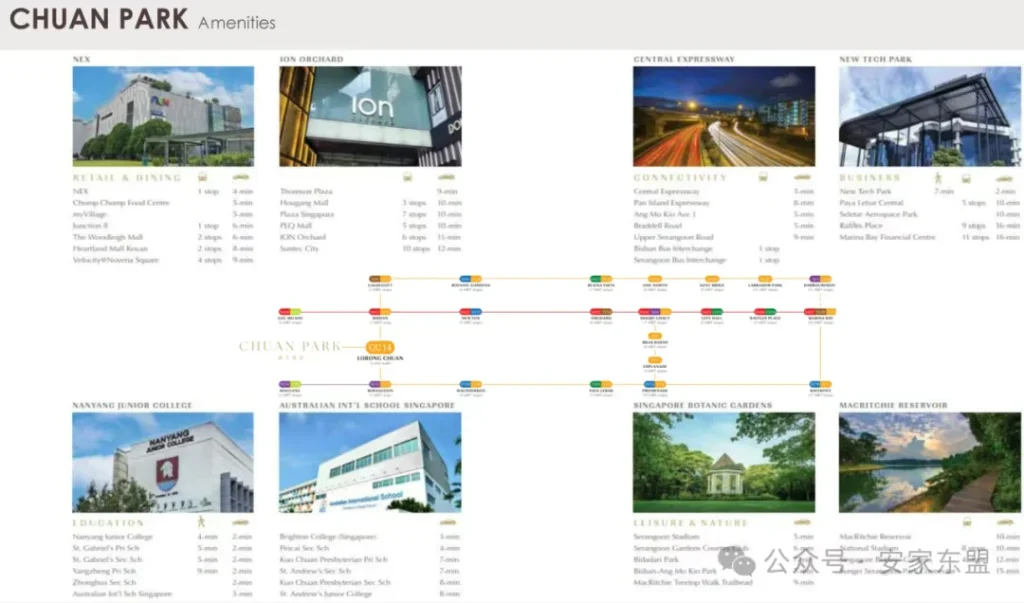Open the Australian Int'l School photo
Image resolution: width=1024 pixels, height=603 pixels.
click(370, 463)
